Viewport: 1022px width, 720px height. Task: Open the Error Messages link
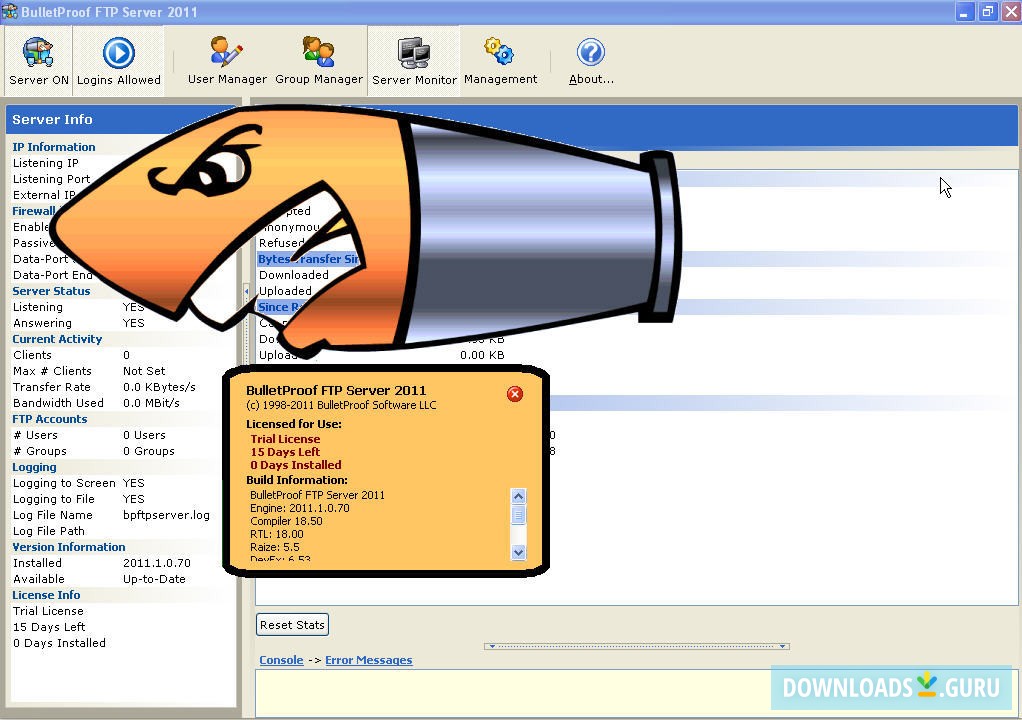point(371,660)
